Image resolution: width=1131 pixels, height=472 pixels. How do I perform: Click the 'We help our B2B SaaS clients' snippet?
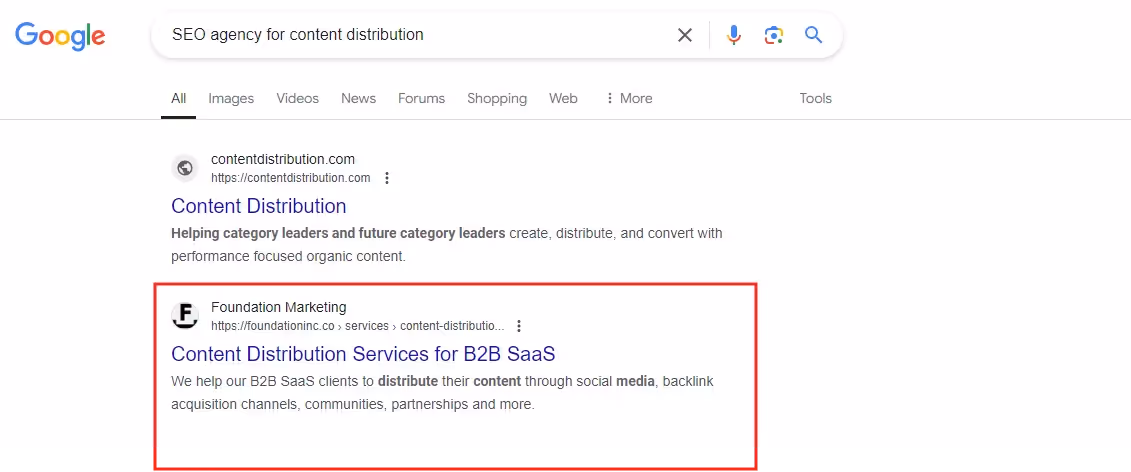pyautogui.click(x=442, y=393)
